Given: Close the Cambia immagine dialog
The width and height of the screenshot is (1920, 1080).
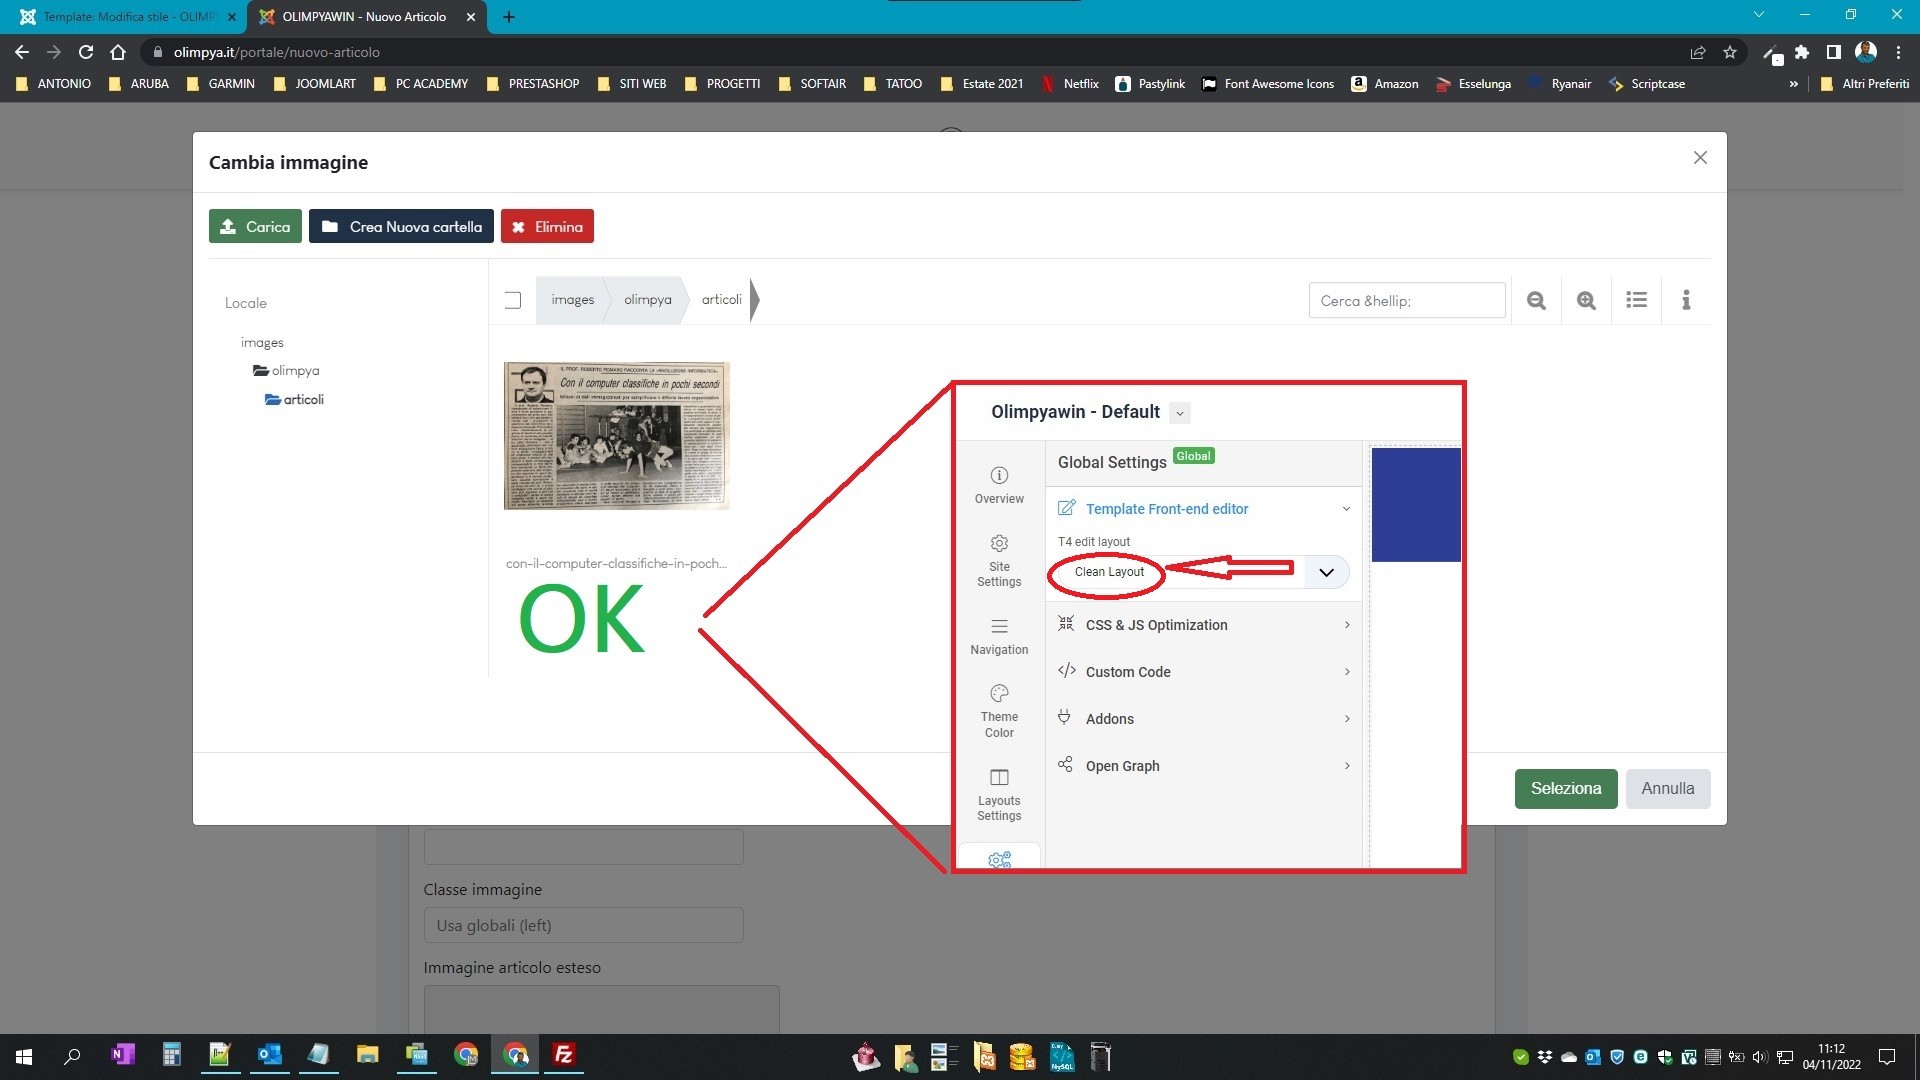Looking at the screenshot, I should (x=1700, y=158).
